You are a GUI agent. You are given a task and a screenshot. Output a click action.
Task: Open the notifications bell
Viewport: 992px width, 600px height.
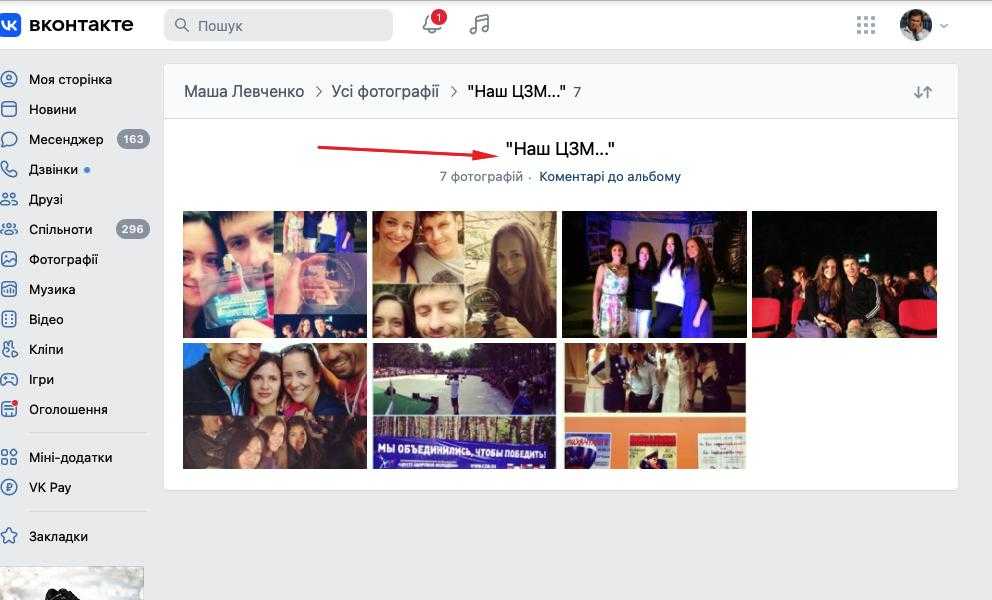432,25
